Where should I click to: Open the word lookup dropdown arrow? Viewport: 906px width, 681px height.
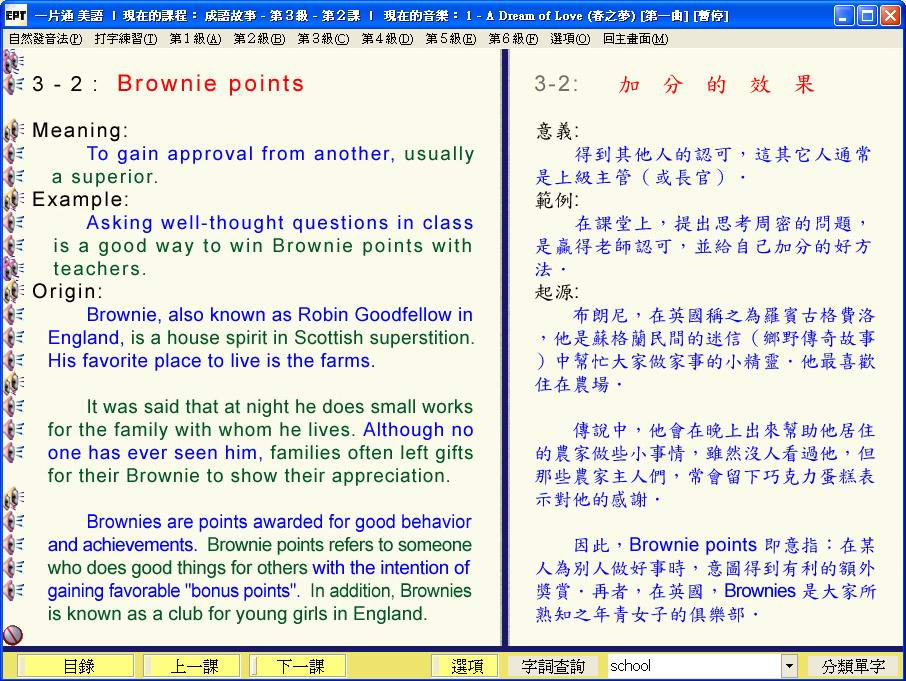click(x=789, y=666)
